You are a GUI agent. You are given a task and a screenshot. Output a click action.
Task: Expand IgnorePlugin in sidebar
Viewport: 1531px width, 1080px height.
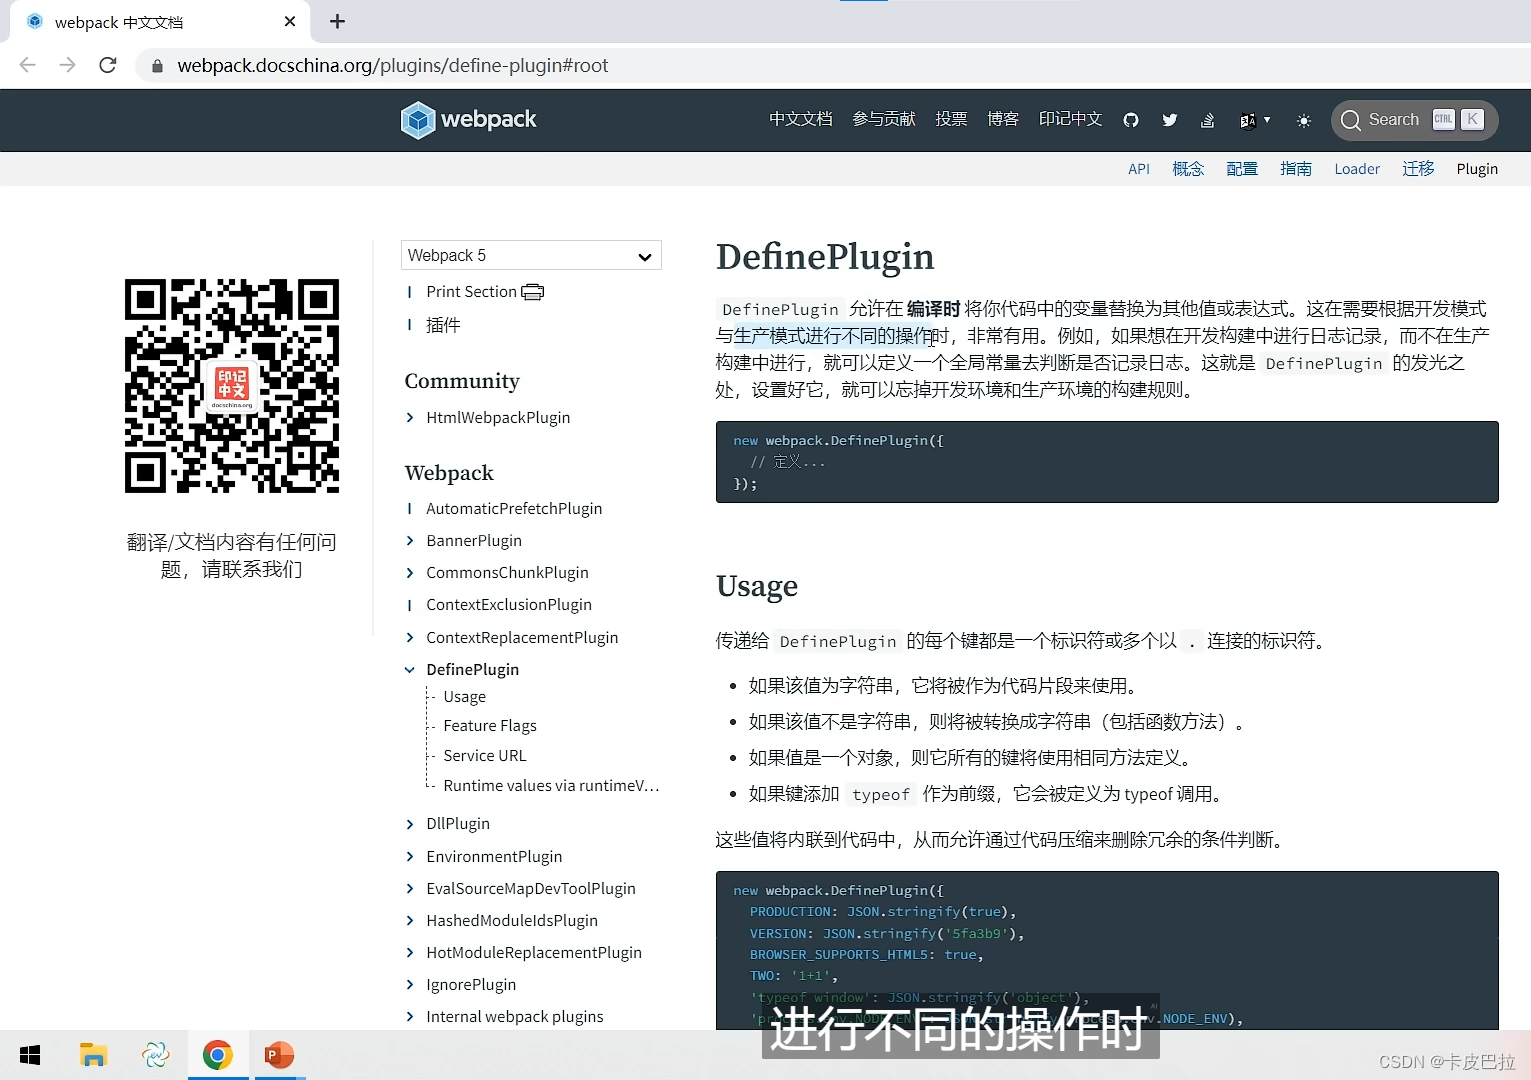(409, 985)
